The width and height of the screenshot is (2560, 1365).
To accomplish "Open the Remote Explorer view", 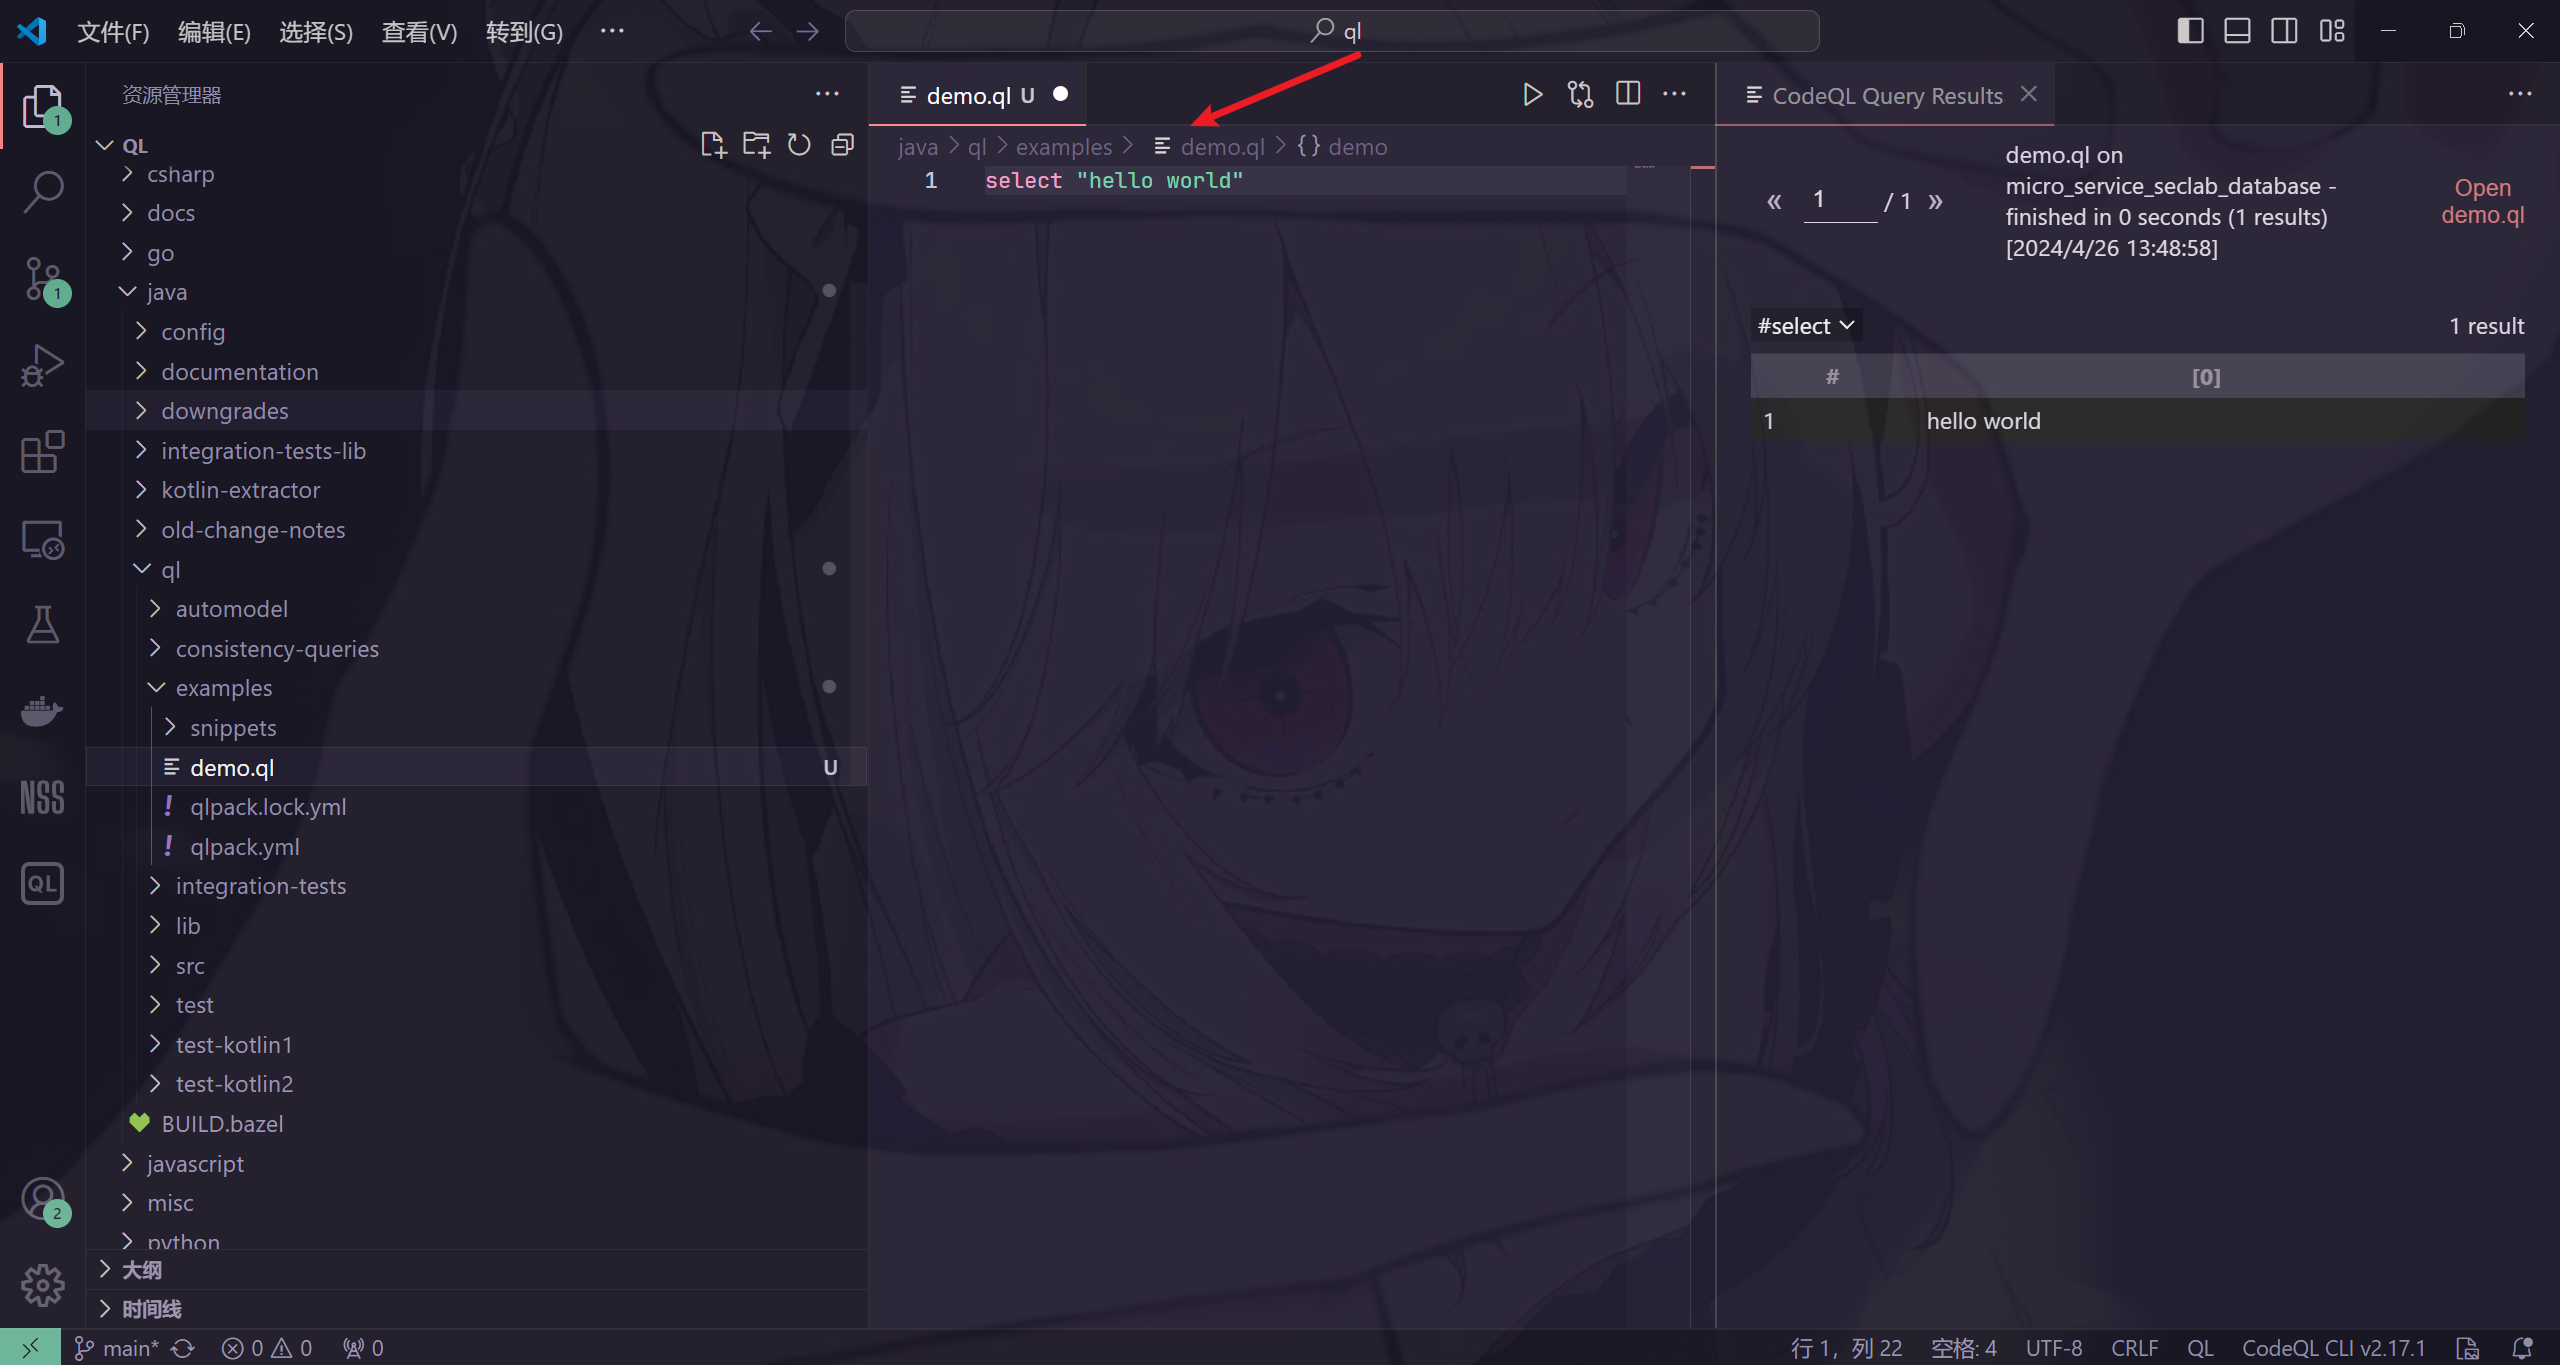I will (42, 540).
